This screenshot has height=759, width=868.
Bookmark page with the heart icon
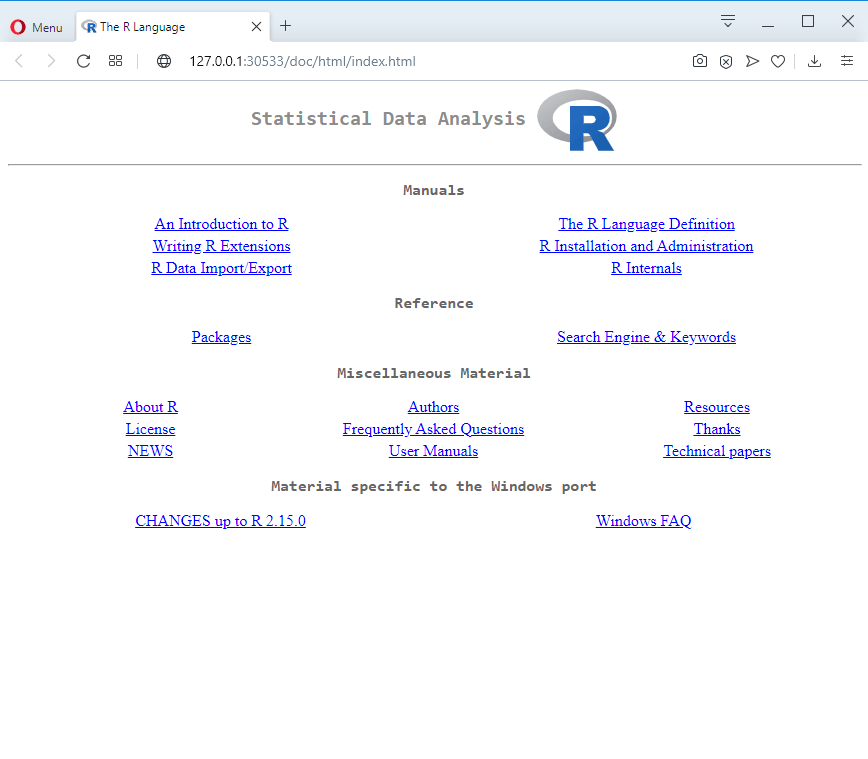(778, 61)
